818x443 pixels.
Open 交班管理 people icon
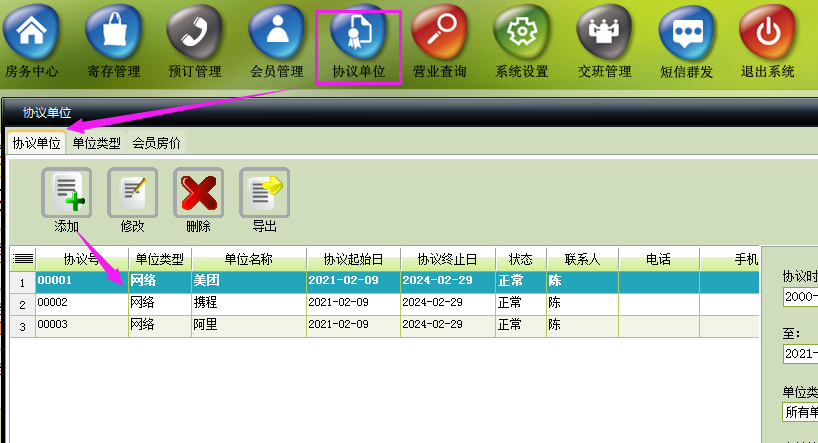click(604, 31)
